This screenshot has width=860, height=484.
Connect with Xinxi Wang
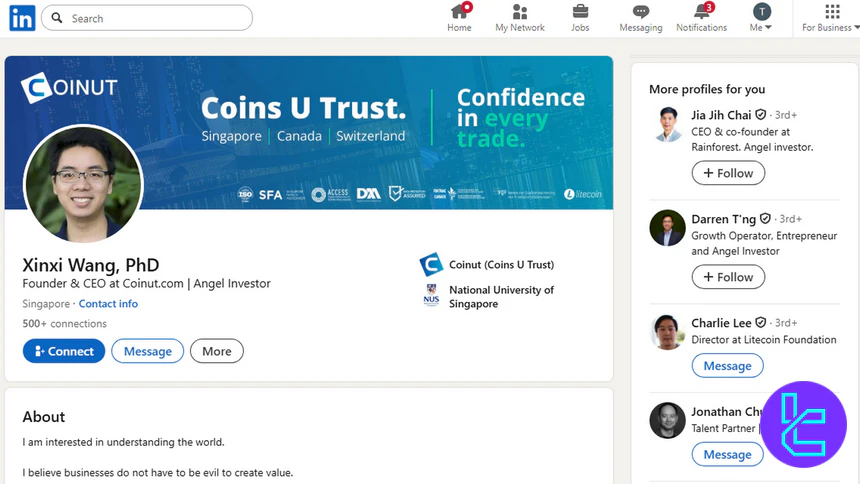pos(64,351)
